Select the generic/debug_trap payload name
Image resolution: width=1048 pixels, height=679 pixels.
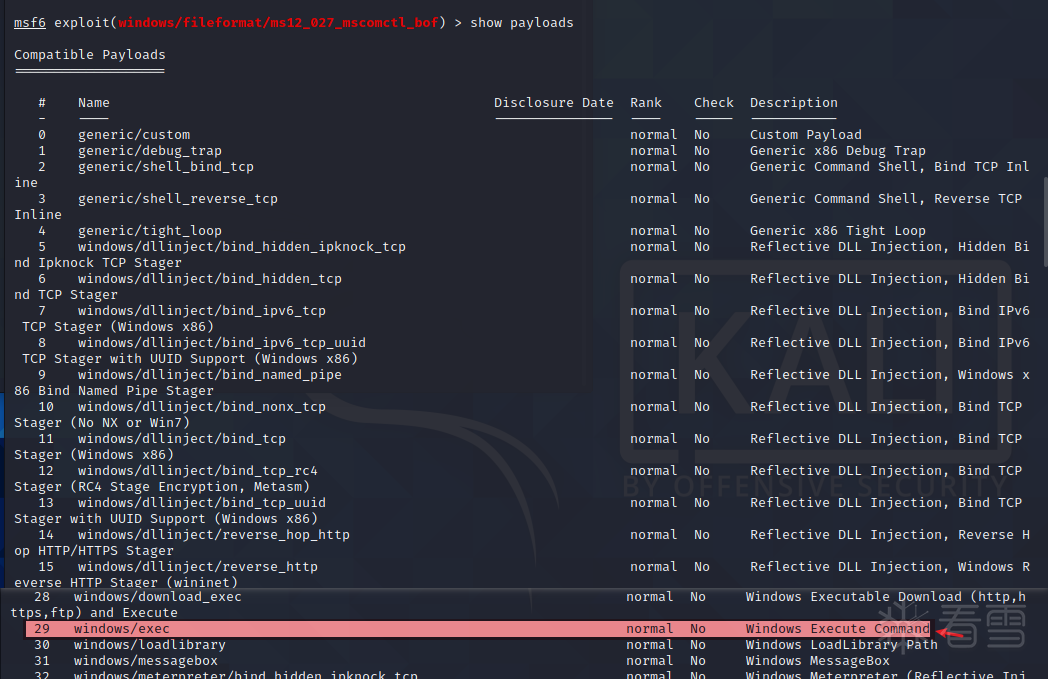[150, 151]
